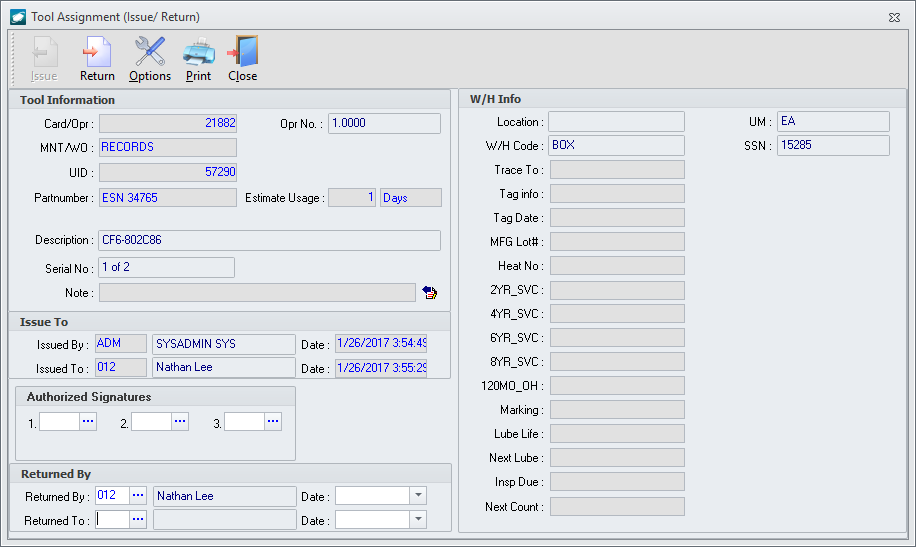
Task: Open the note editor icon beside Note
Action: [x=430, y=292]
